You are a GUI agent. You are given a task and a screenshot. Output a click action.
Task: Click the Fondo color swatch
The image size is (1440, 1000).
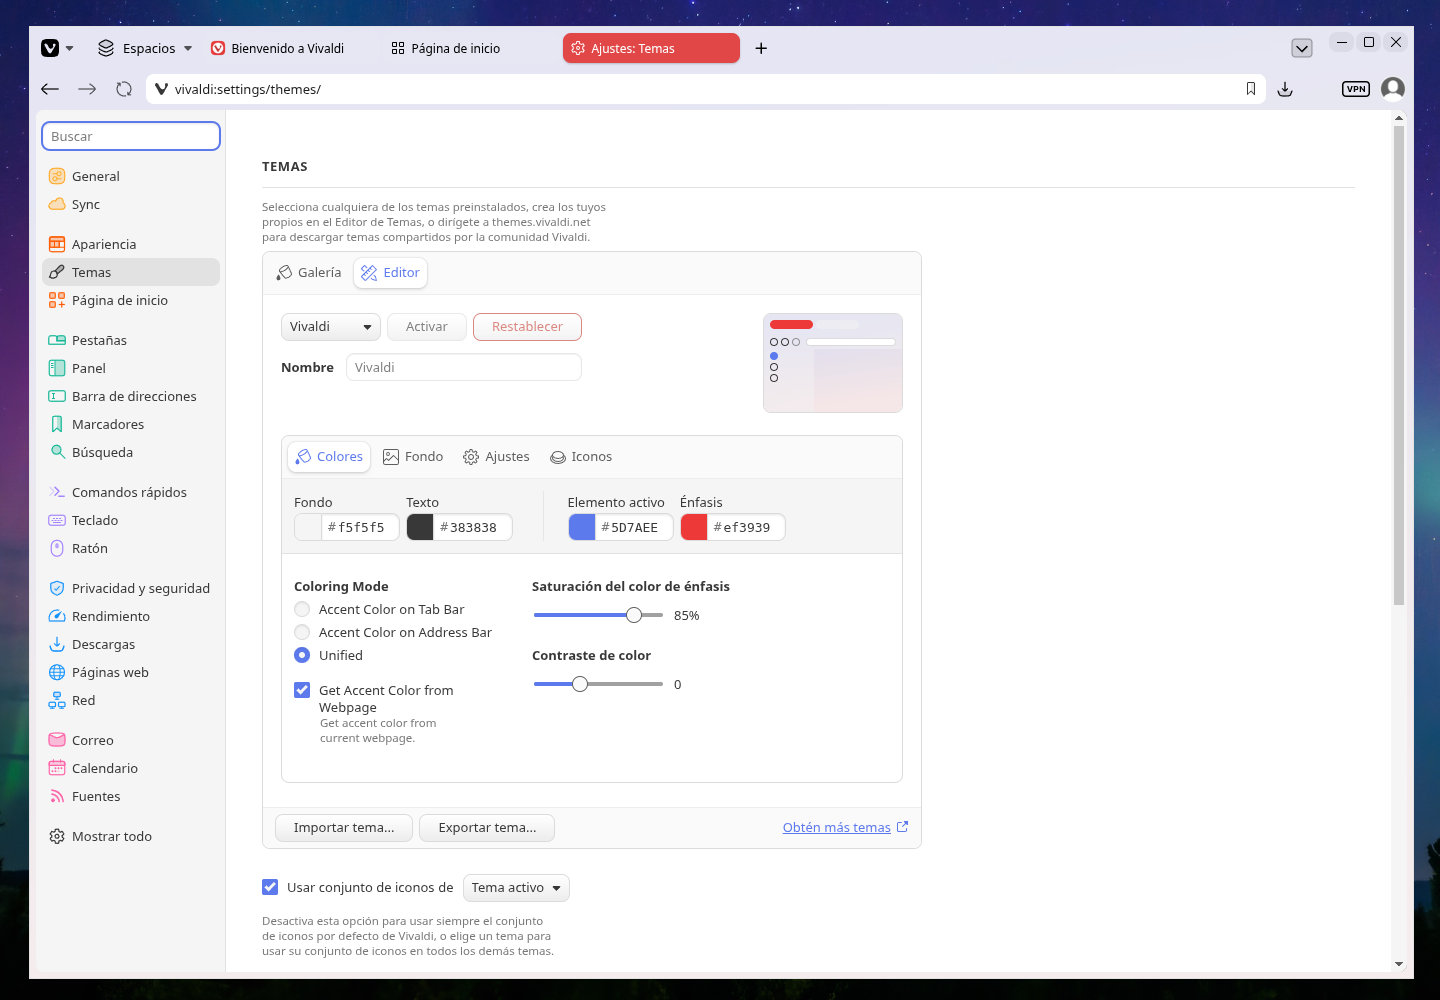[308, 527]
